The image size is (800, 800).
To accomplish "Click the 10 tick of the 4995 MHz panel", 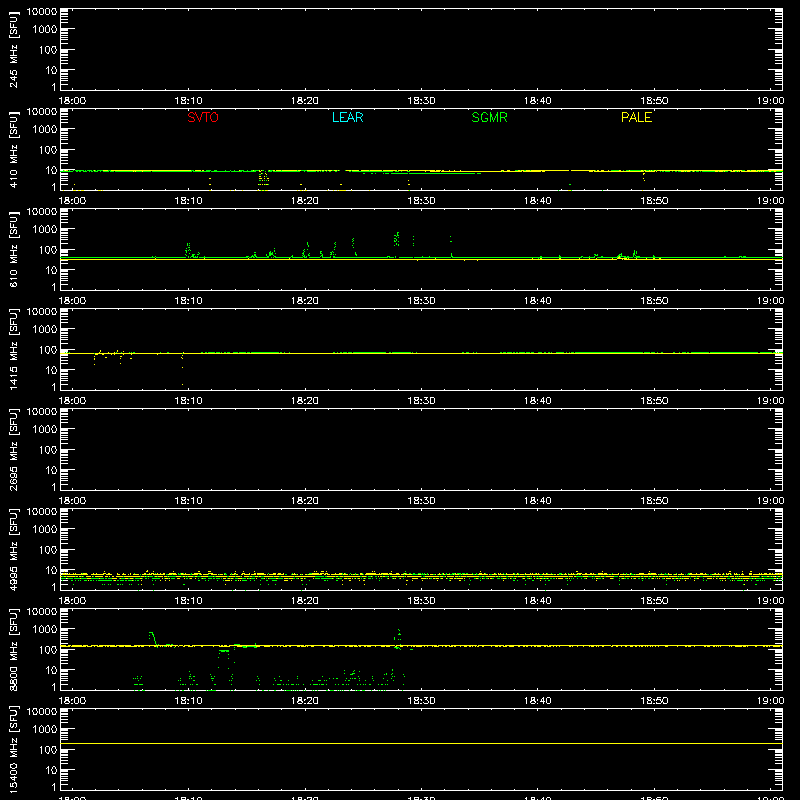I will point(52,570).
